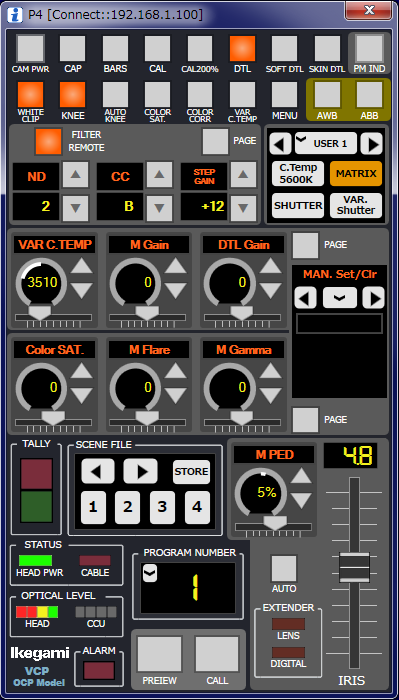This screenshot has width=399, height=700.
Task: Click the ND filter up arrow
Action: click(x=75, y=175)
